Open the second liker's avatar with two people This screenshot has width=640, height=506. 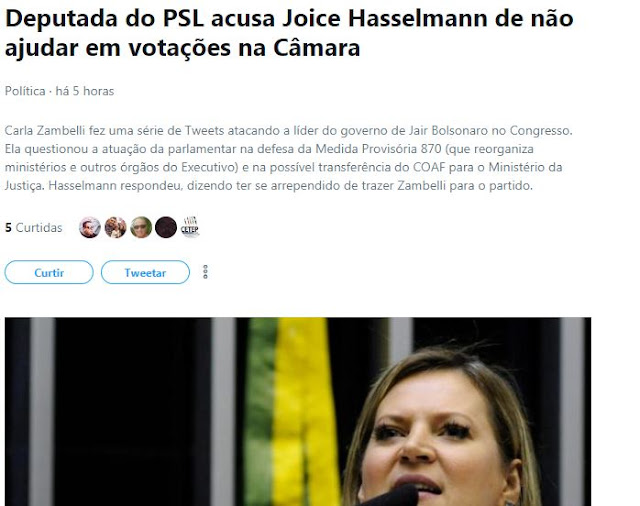(116, 227)
